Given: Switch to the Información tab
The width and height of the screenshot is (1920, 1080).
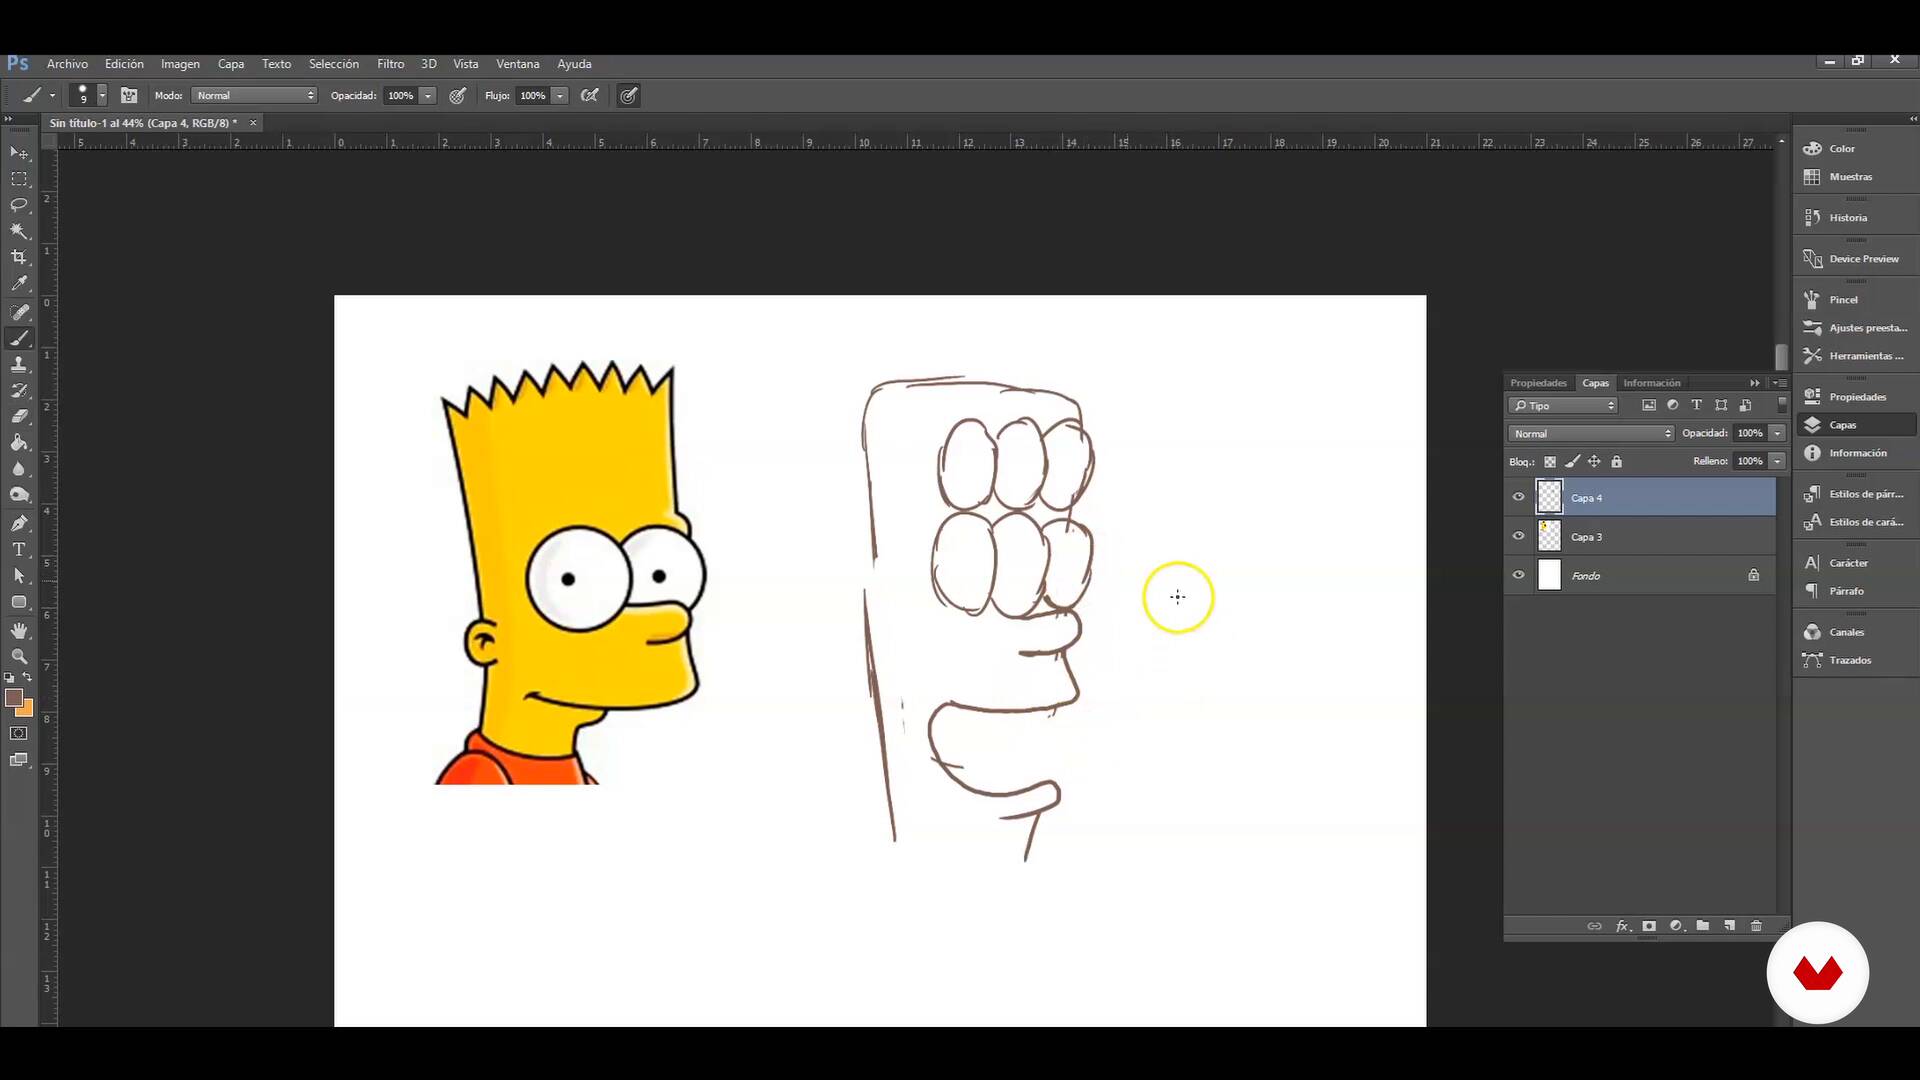Looking at the screenshot, I should [x=1652, y=383].
